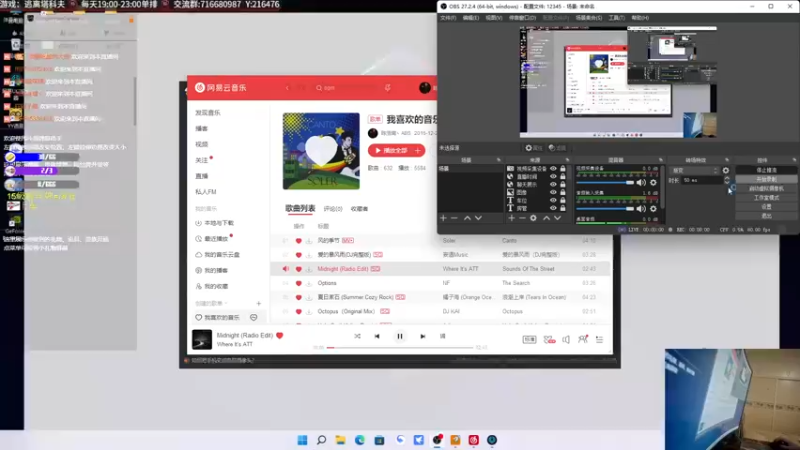The image size is (800, 450).
Task: Add a new scene in OBS scenes panel
Action: tap(443, 218)
